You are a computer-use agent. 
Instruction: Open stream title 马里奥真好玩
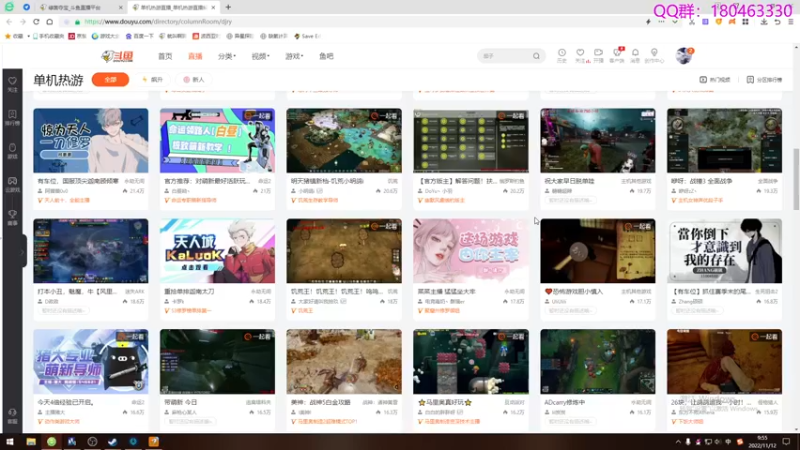445,403
